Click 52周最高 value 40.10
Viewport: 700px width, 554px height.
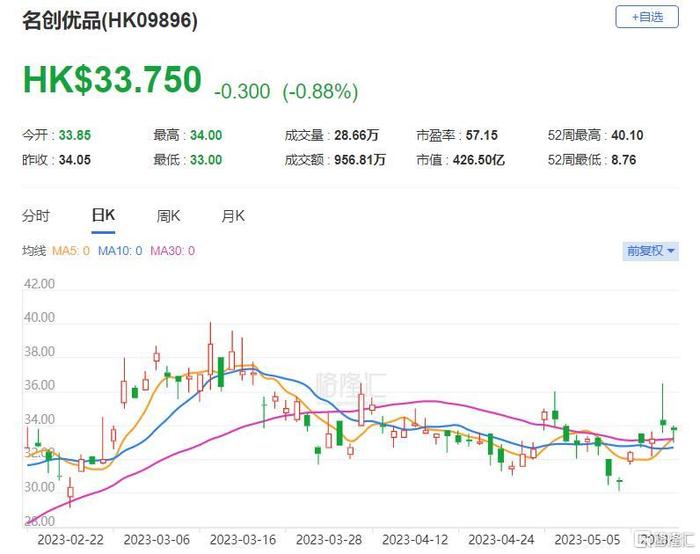coord(627,135)
